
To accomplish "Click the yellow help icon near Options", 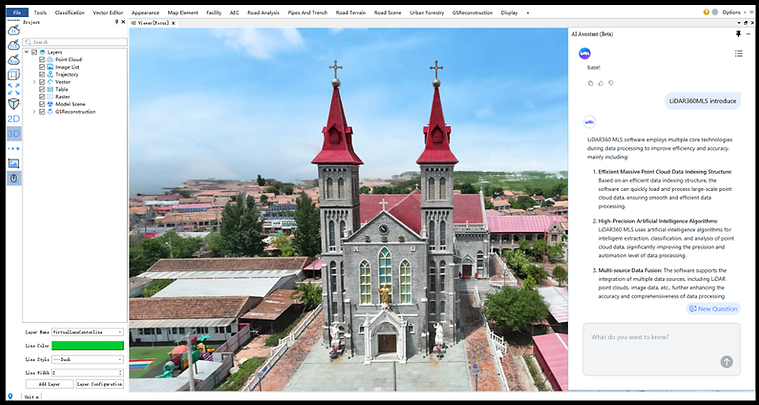I will (x=706, y=12).
